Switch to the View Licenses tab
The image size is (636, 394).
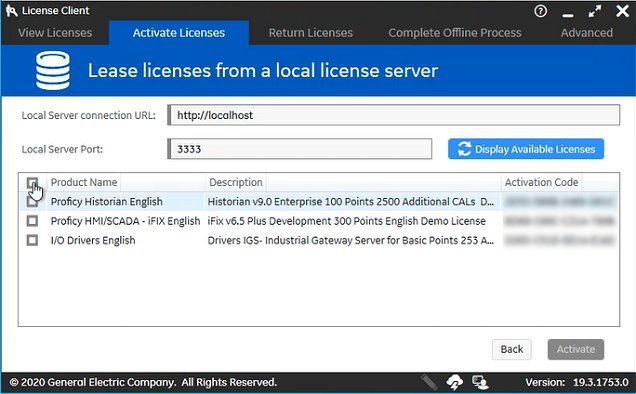point(55,32)
